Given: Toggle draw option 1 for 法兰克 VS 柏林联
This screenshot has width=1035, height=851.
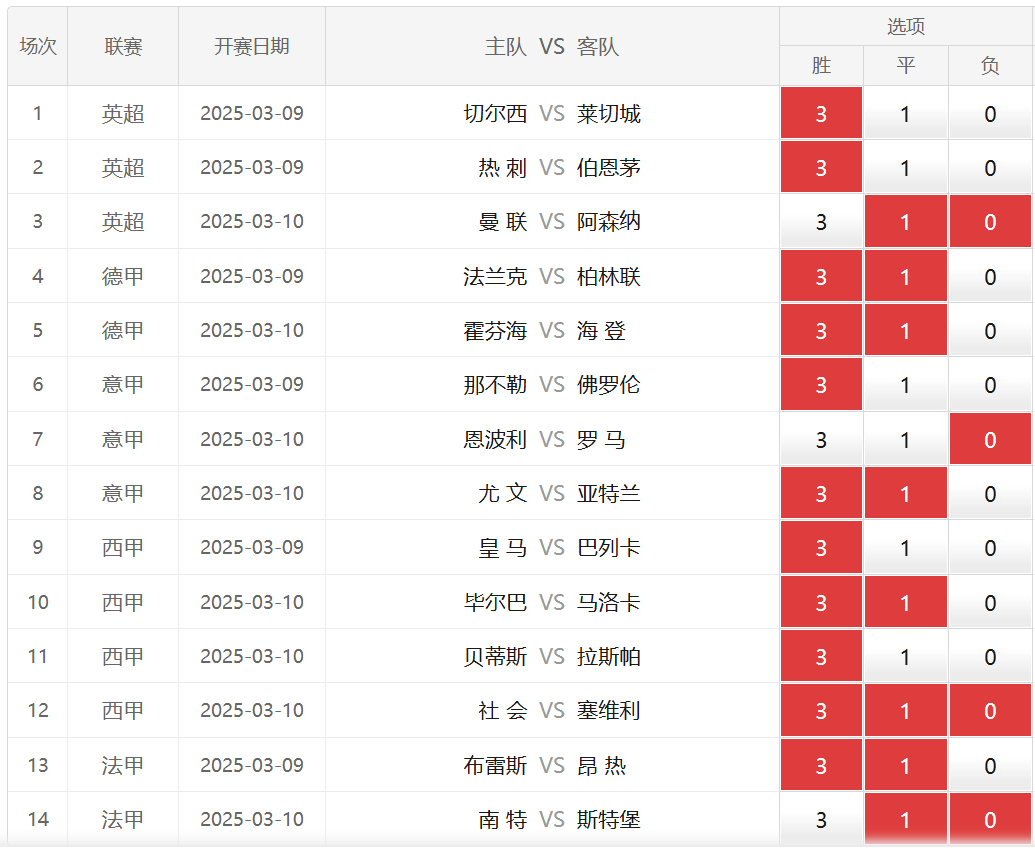Looking at the screenshot, I should 906,276.
